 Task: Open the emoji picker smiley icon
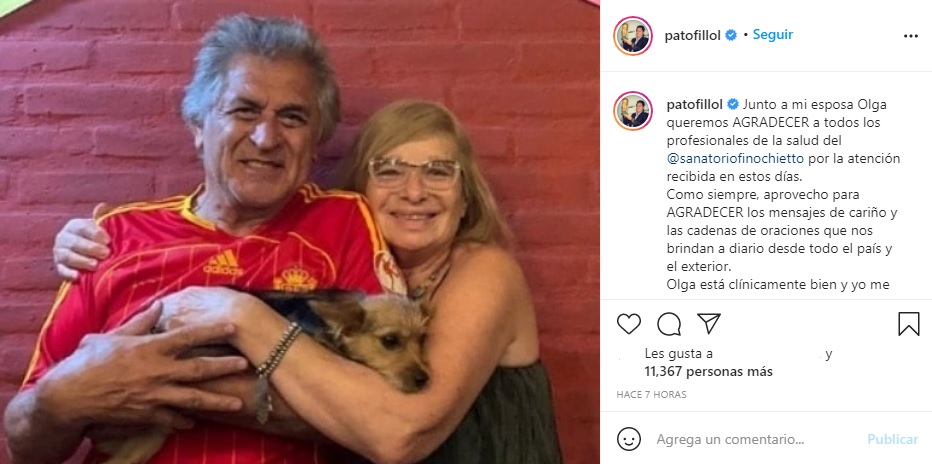tap(629, 439)
